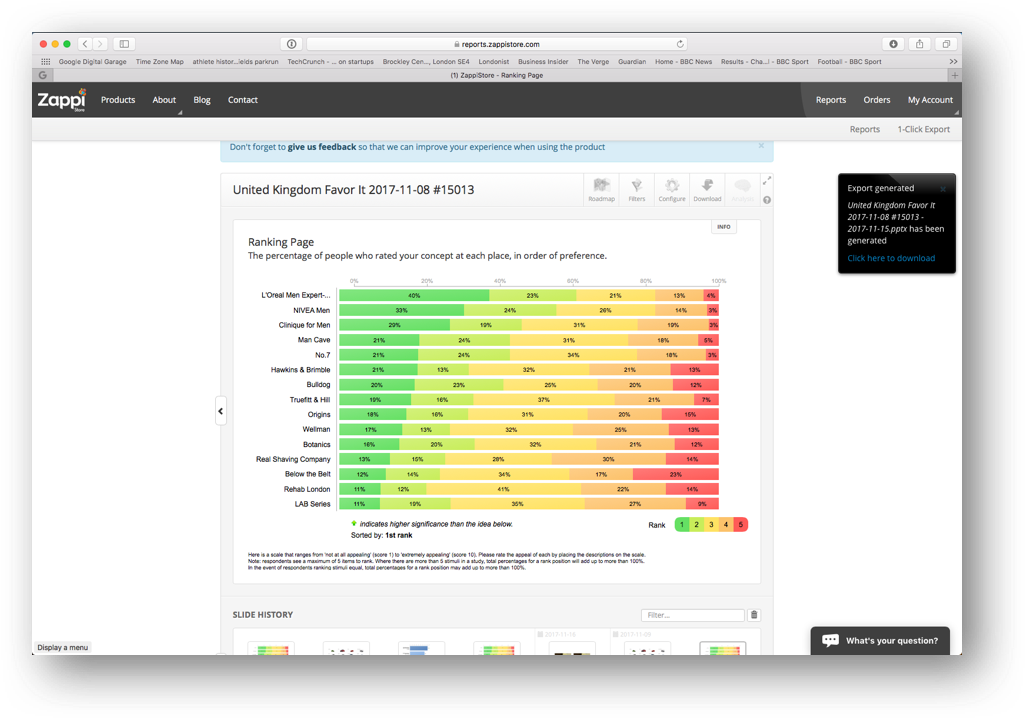Open the Filters tool

click(637, 190)
